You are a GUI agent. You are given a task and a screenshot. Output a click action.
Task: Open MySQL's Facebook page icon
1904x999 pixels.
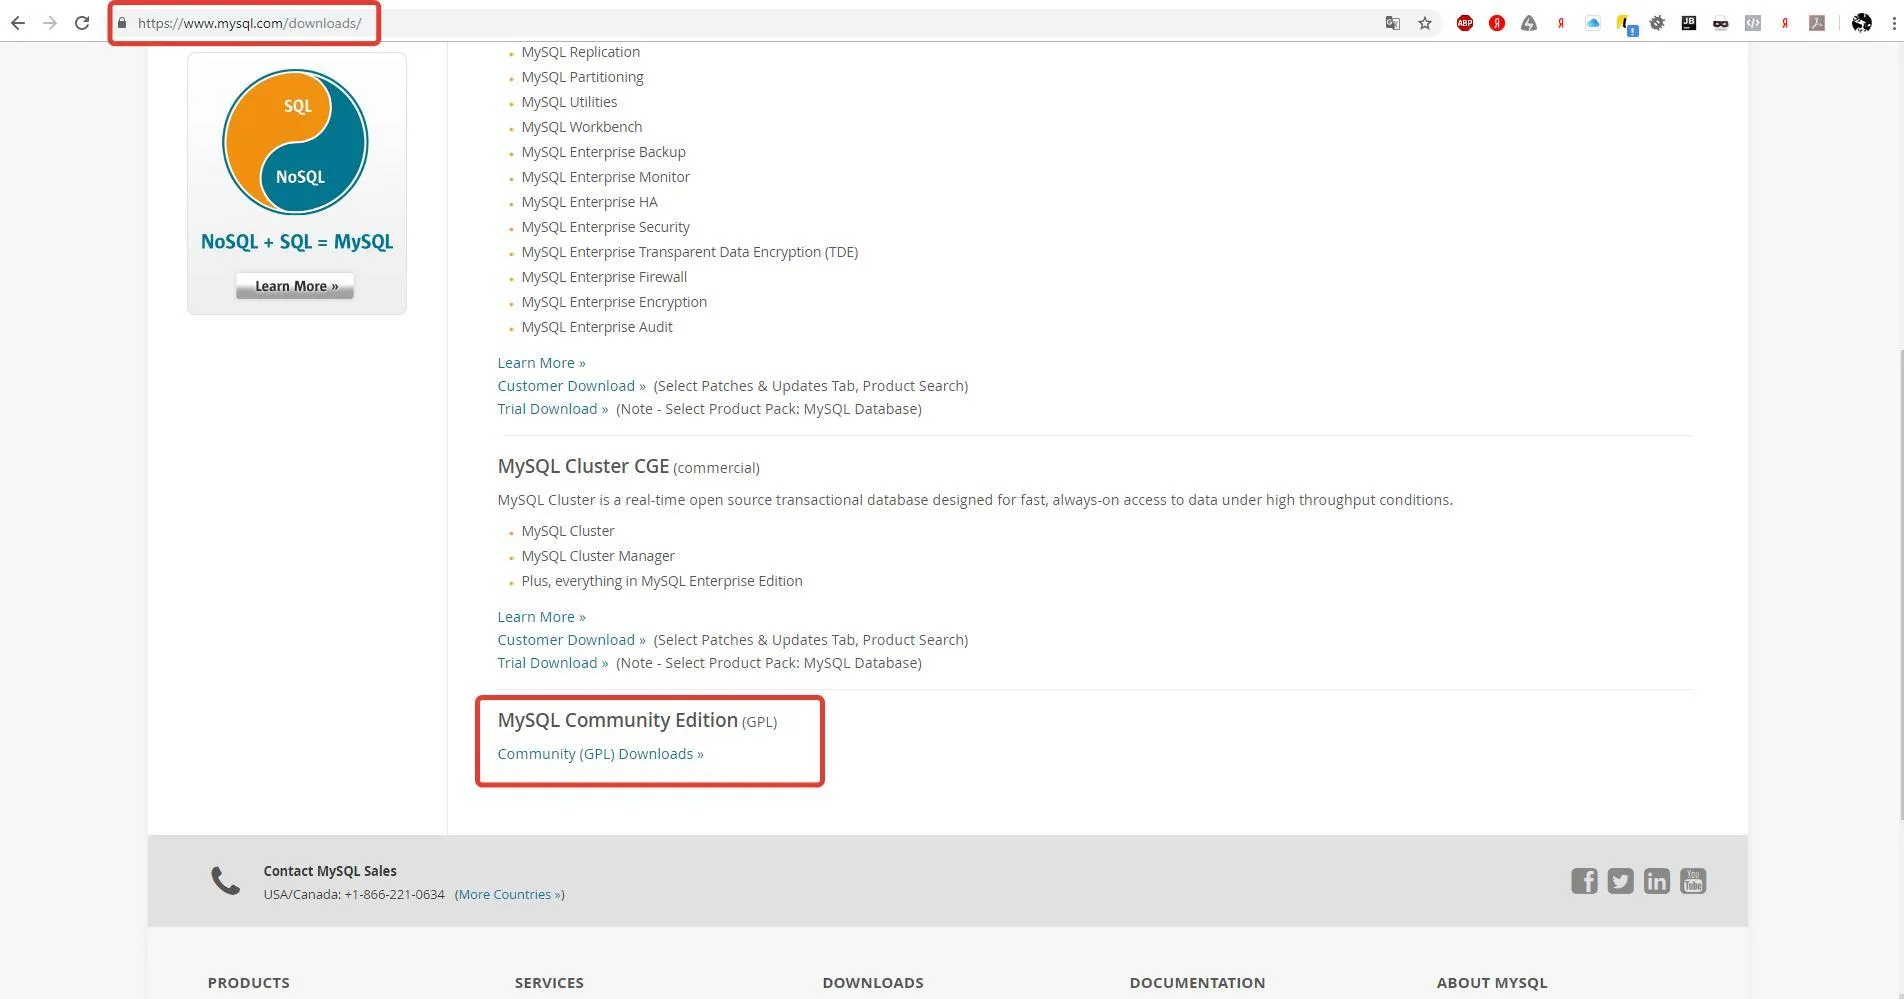tap(1584, 881)
